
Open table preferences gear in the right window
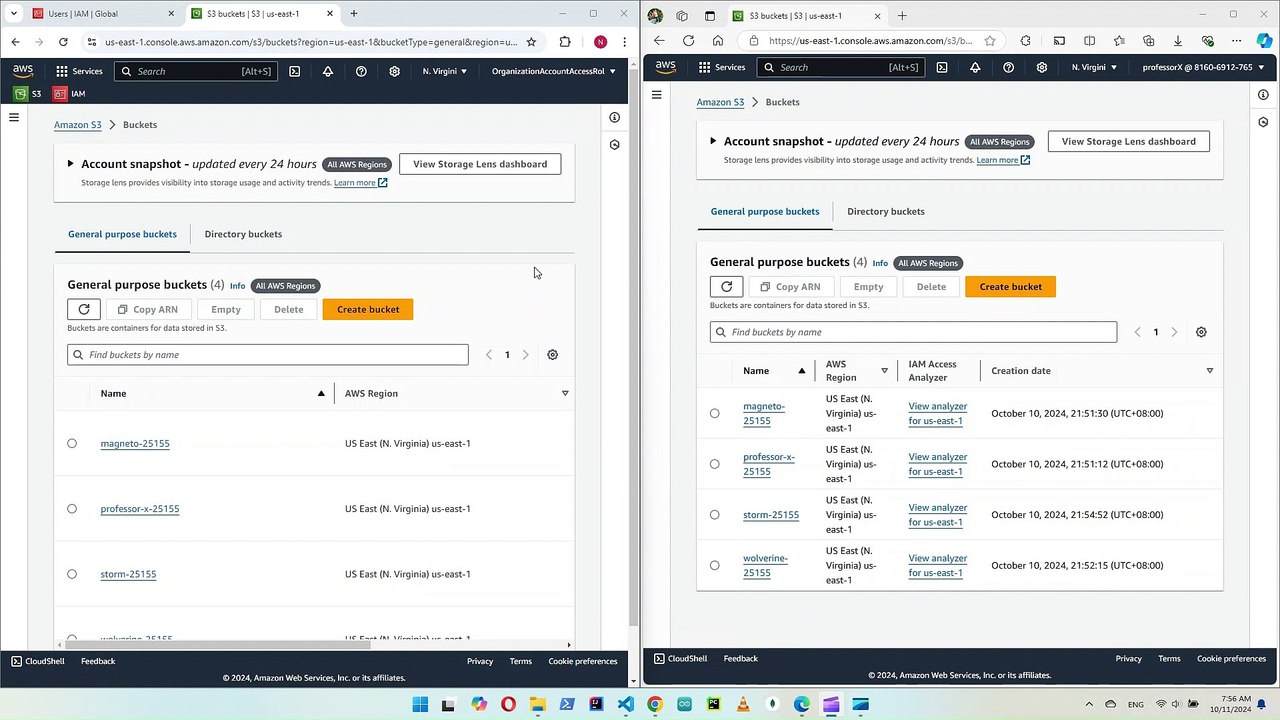click(x=1201, y=332)
